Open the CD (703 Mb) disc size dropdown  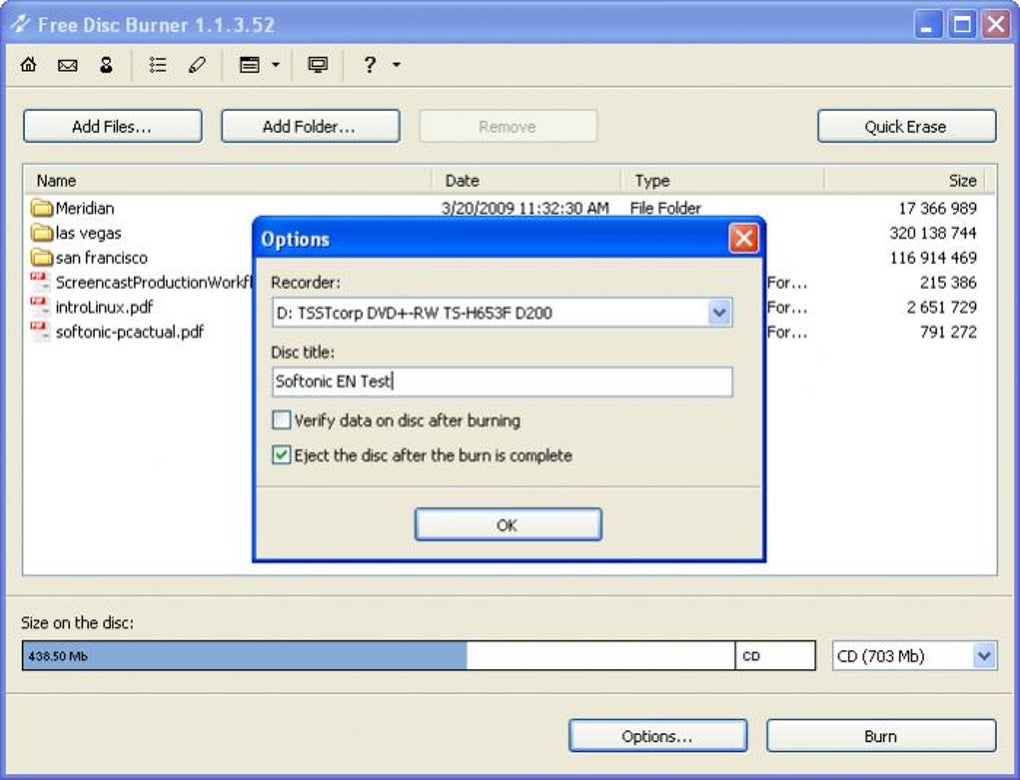tap(984, 656)
